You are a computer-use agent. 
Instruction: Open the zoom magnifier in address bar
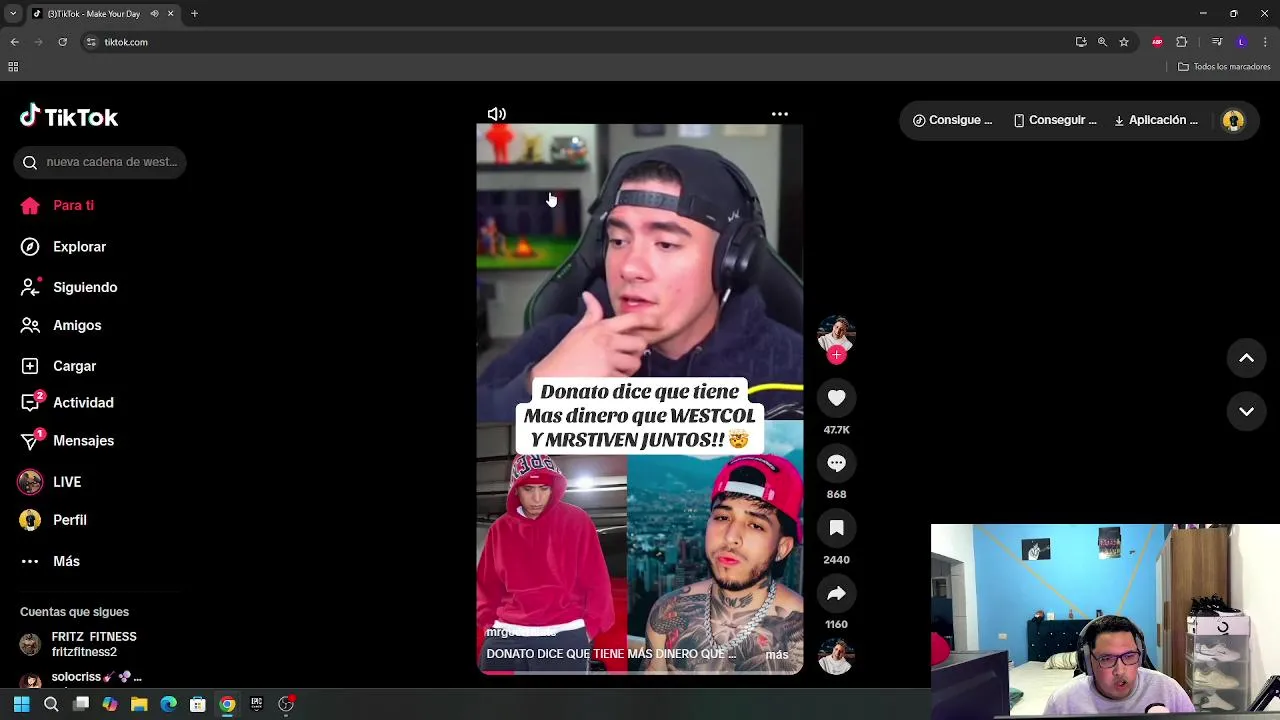[1102, 42]
